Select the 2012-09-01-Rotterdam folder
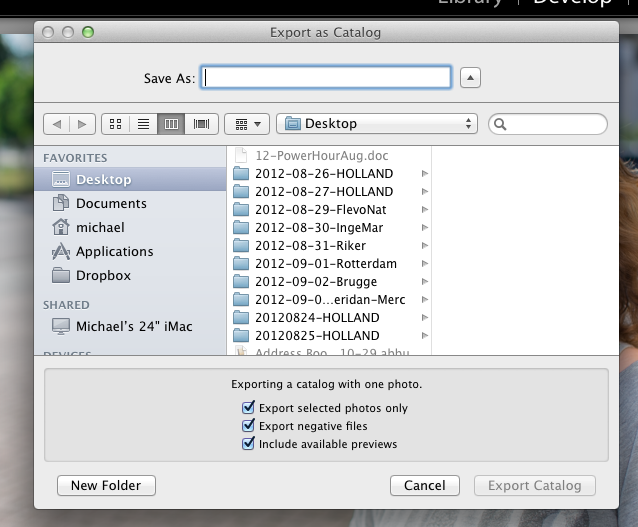 (325, 263)
